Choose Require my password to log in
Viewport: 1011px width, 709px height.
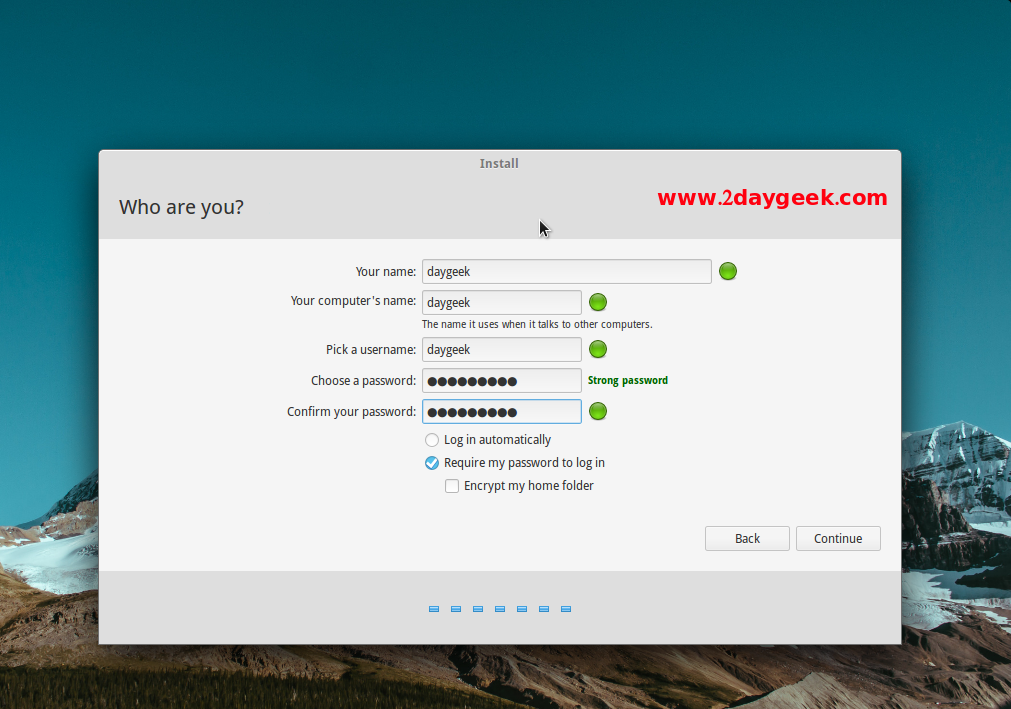(432, 463)
